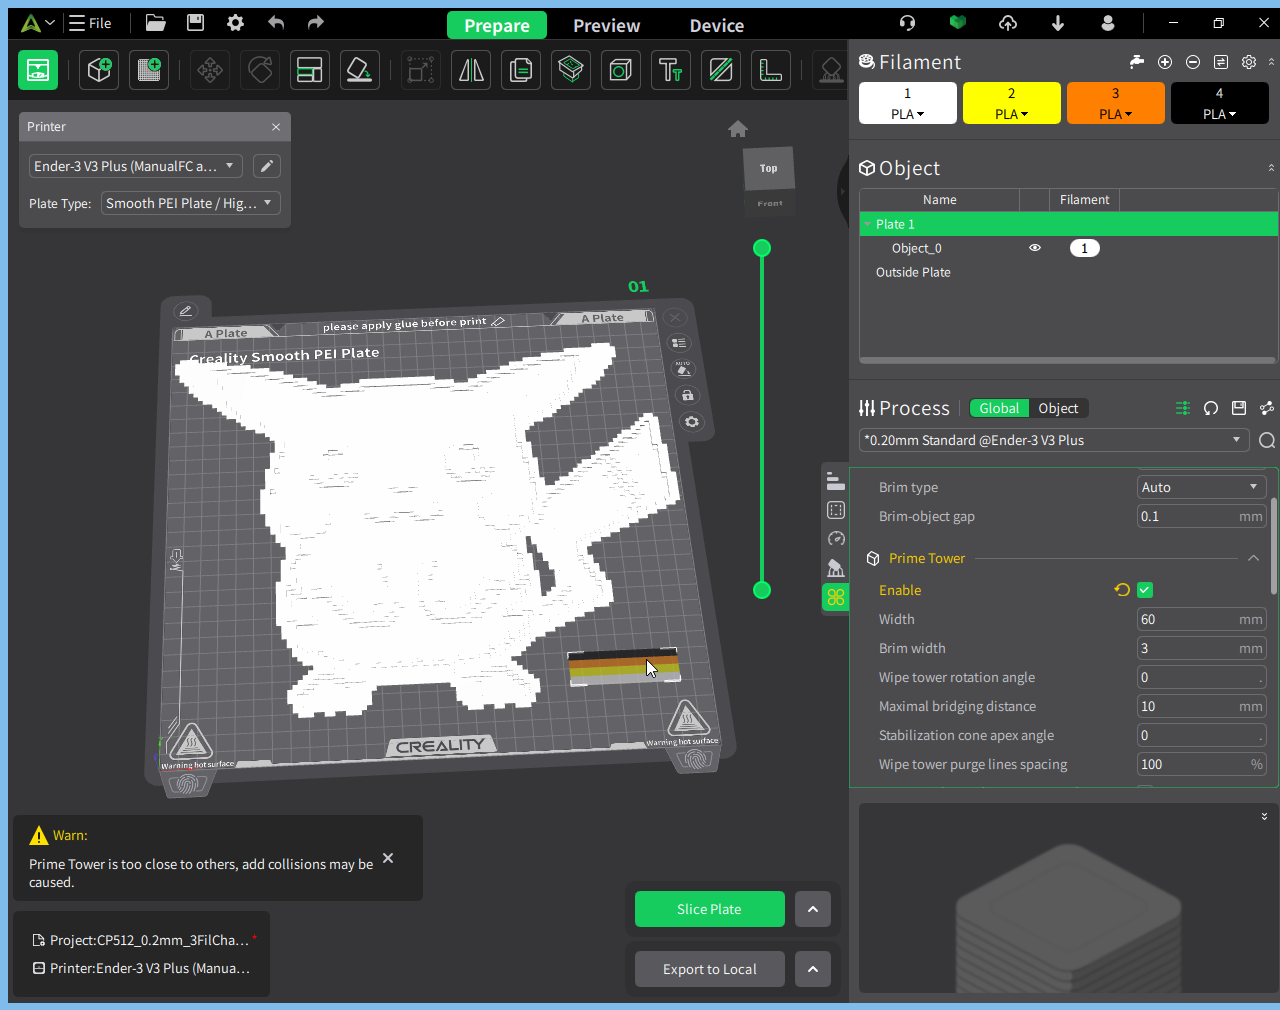Close the Printer panel
The height and width of the screenshot is (1010, 1280).
(x=276, y=127)
